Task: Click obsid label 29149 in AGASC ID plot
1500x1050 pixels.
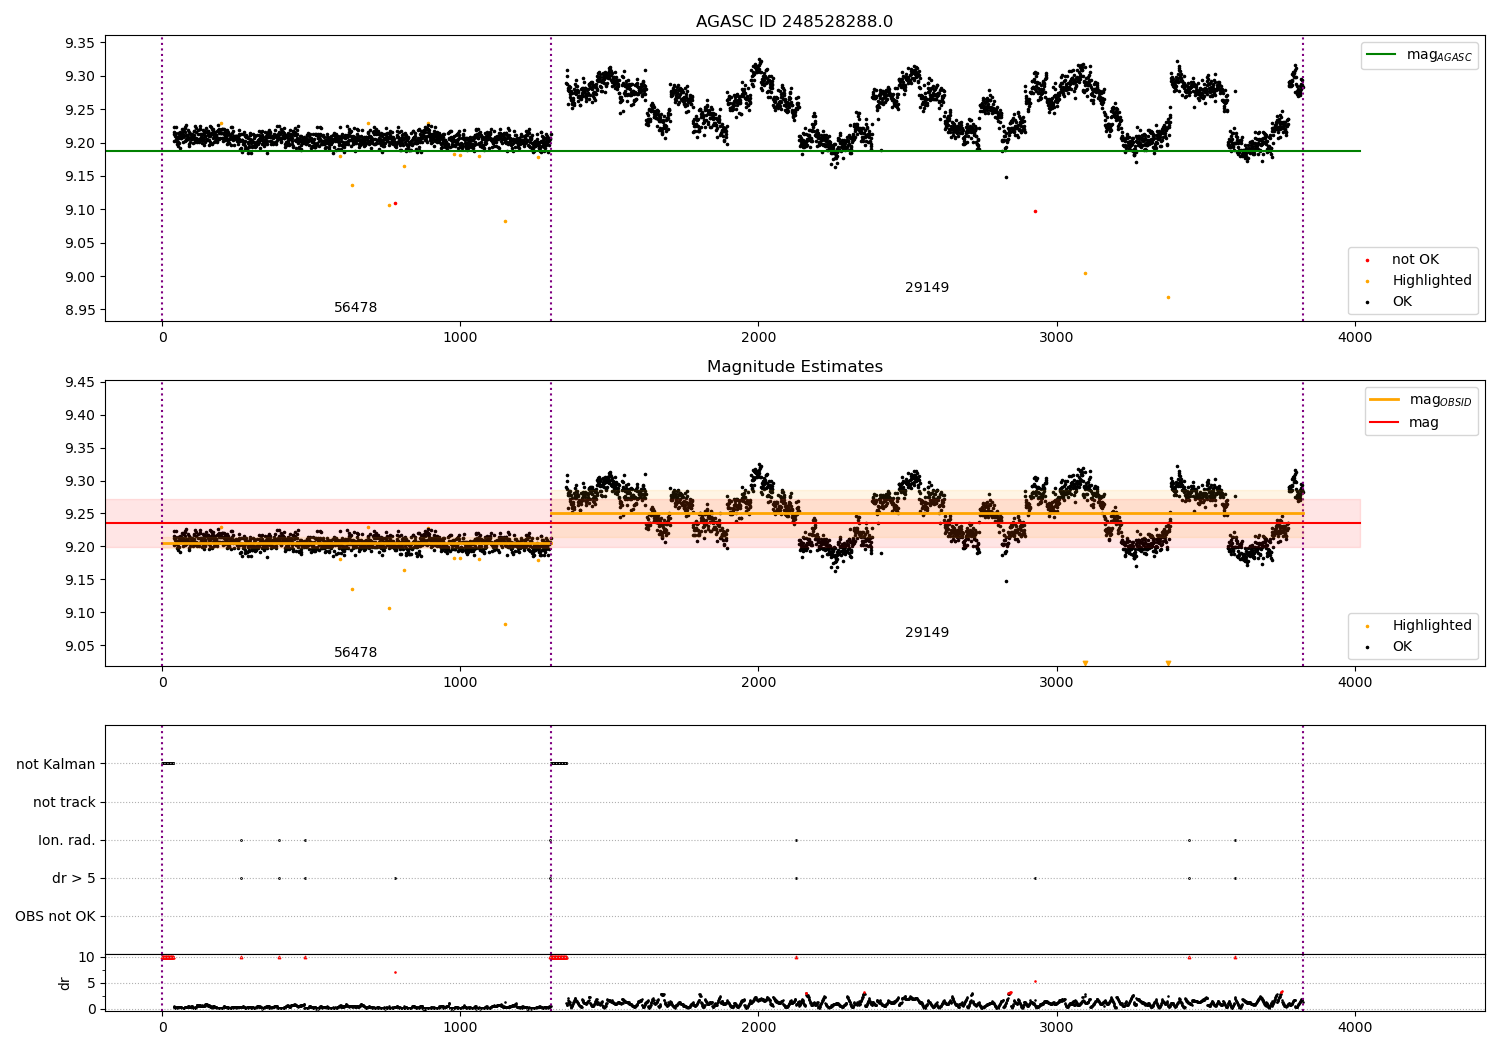Action: [x=927, y=288]
